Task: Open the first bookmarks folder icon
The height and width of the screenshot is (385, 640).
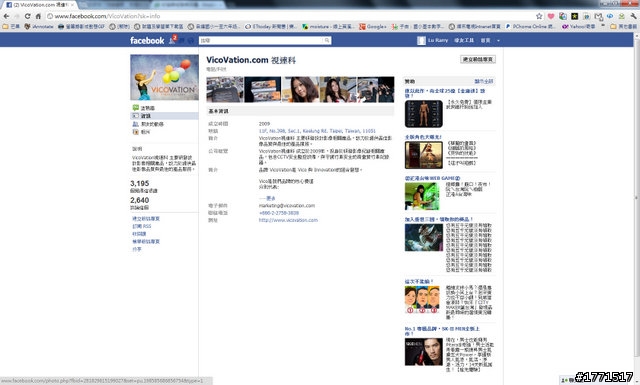Action: coord(11,26)
